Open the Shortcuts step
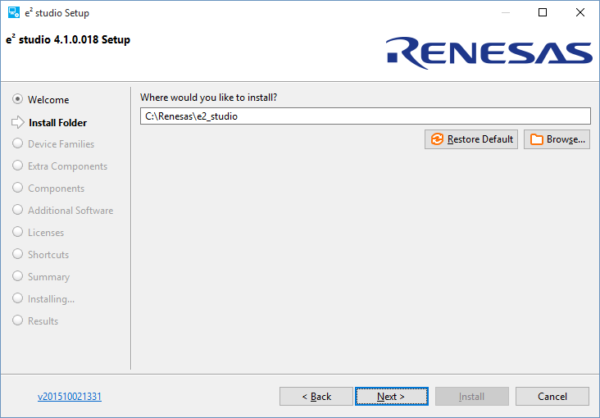This screenshot has width=600, height=418. 48,255
